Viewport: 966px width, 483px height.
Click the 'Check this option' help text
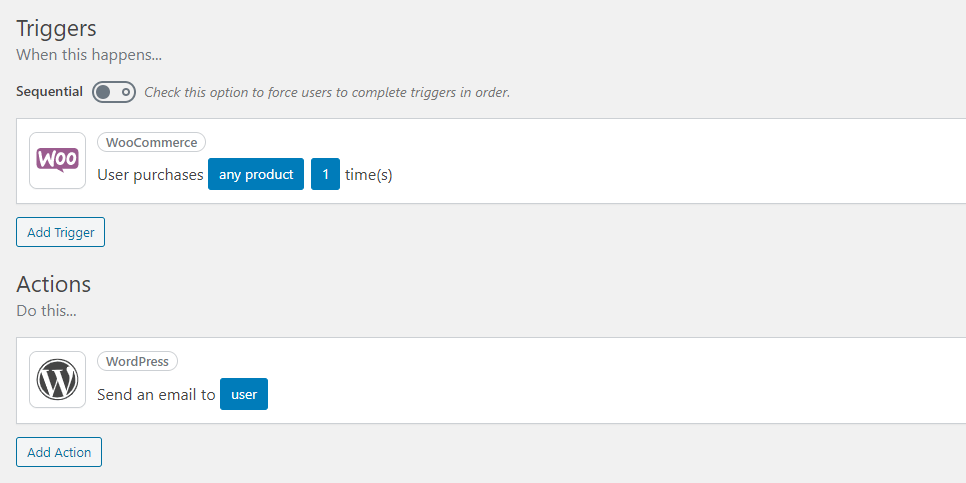[327, 92]
